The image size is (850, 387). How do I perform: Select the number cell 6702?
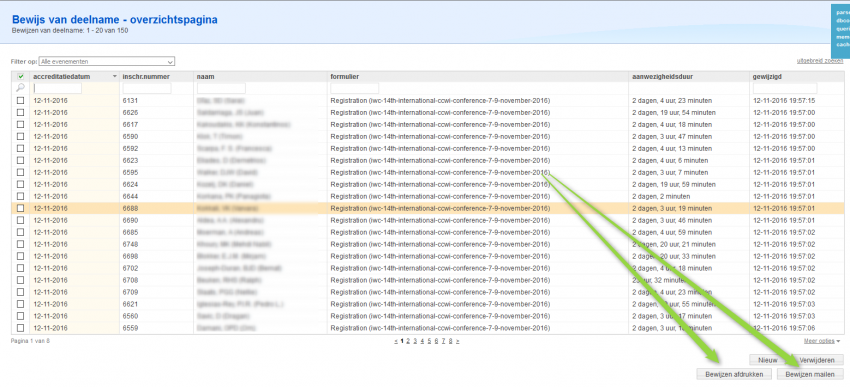pos(130,268)
